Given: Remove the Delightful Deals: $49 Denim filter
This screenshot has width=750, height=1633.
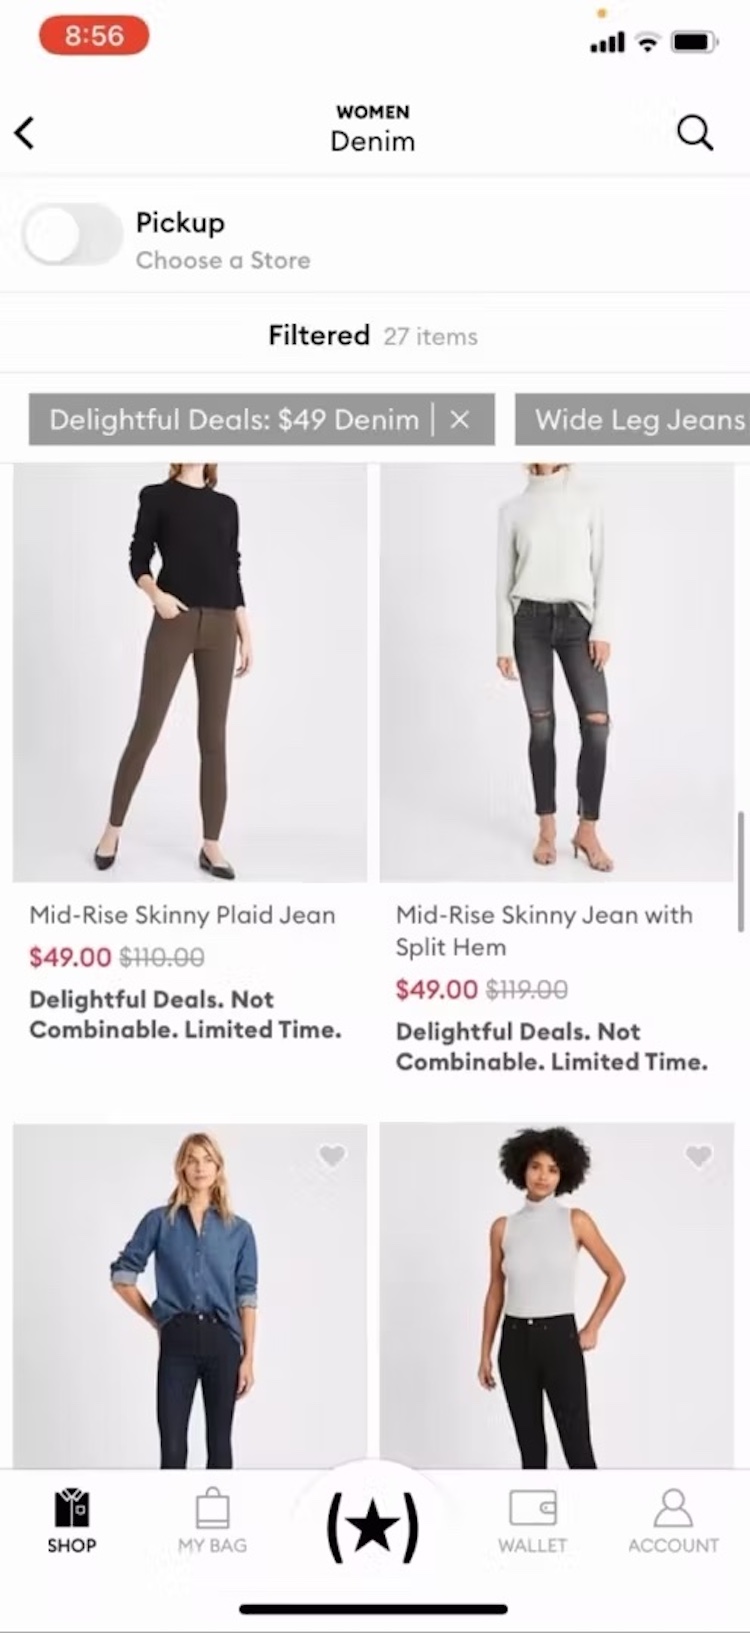Looking at the screenshot, I should pos(460,420).
